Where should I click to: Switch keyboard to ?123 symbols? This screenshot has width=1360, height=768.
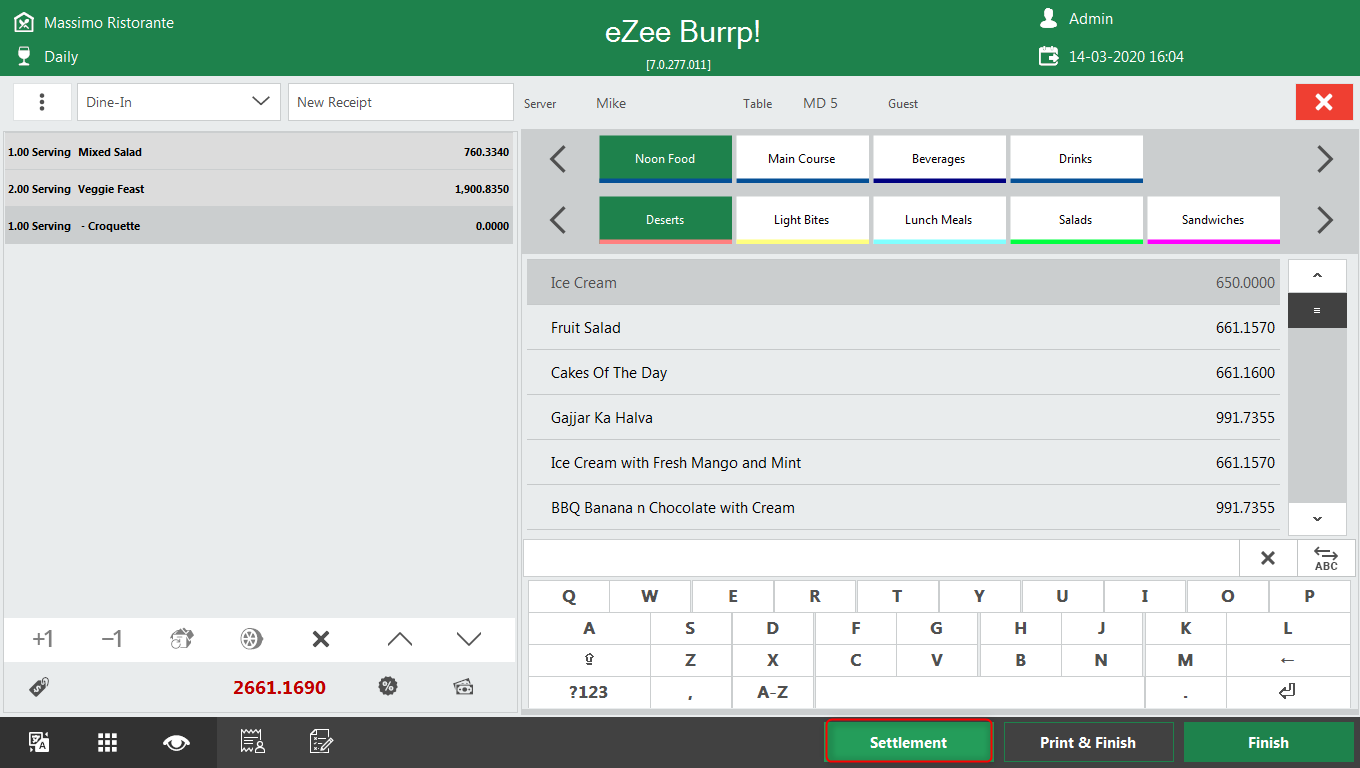point(589,692)
